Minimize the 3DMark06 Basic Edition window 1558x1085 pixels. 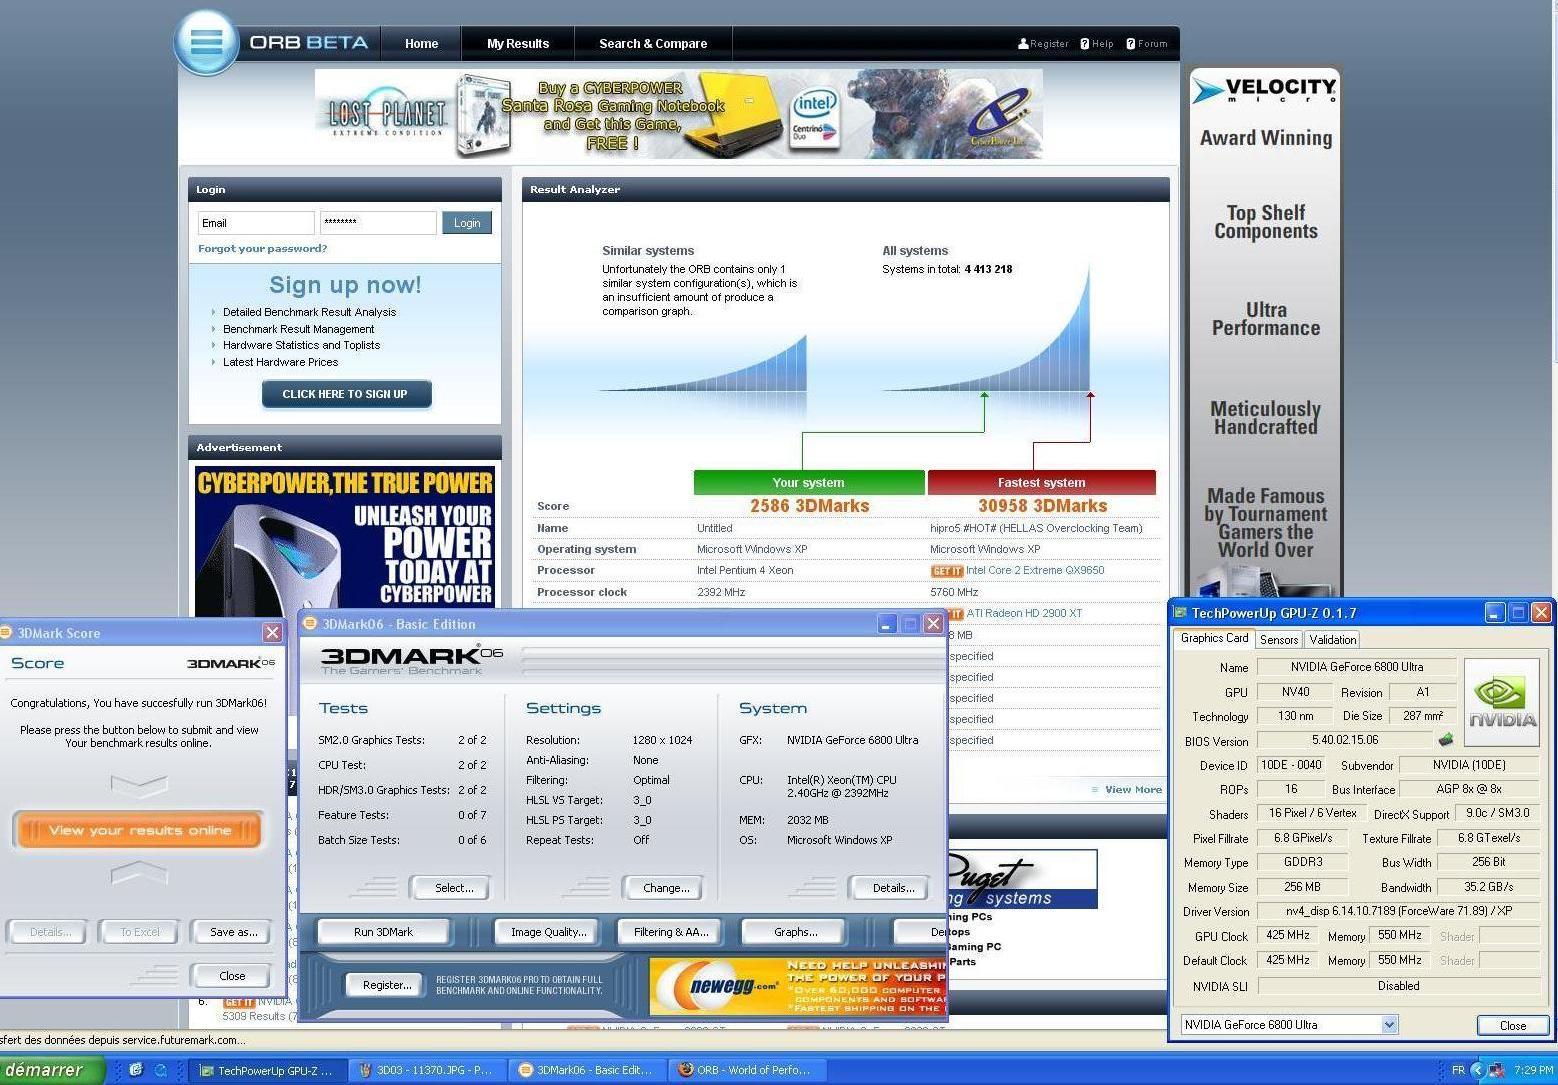[887, 624]
